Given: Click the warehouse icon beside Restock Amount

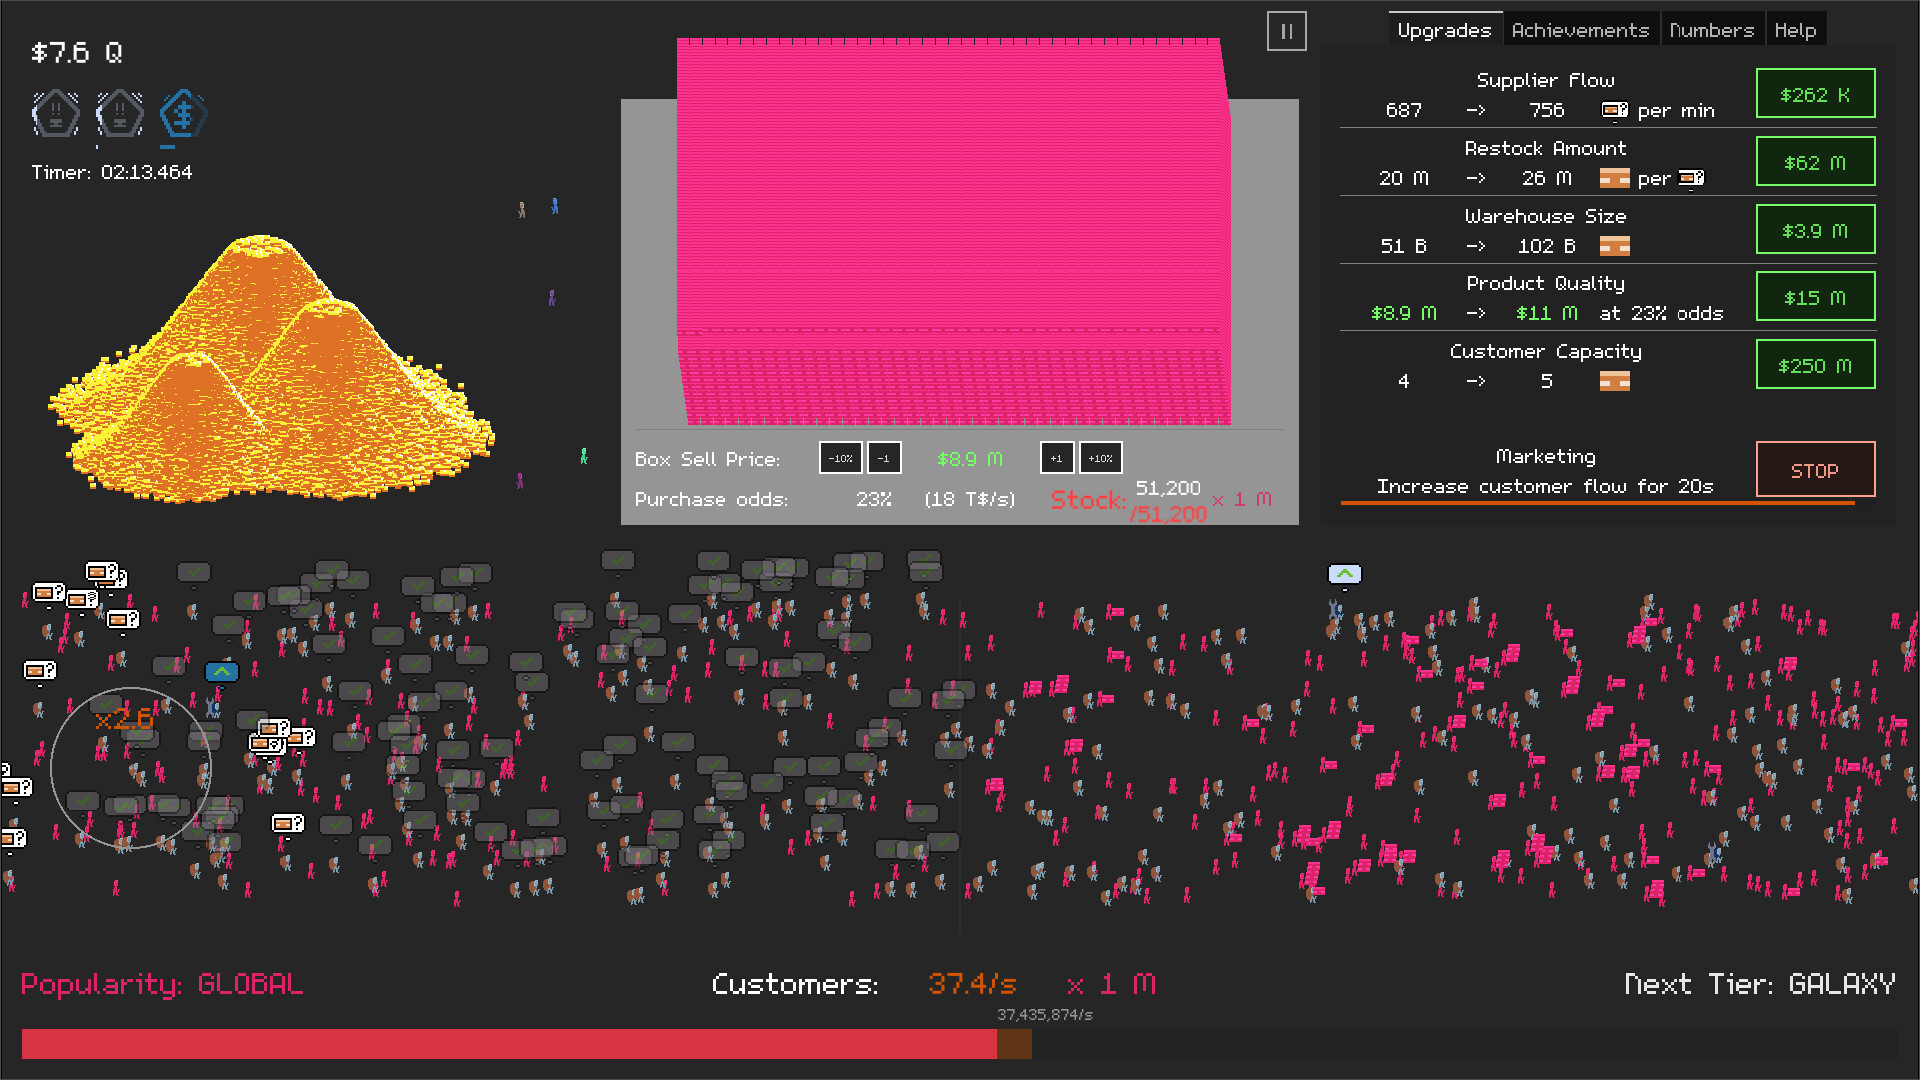Looking at the screenshot, I should click(1614, 178).
